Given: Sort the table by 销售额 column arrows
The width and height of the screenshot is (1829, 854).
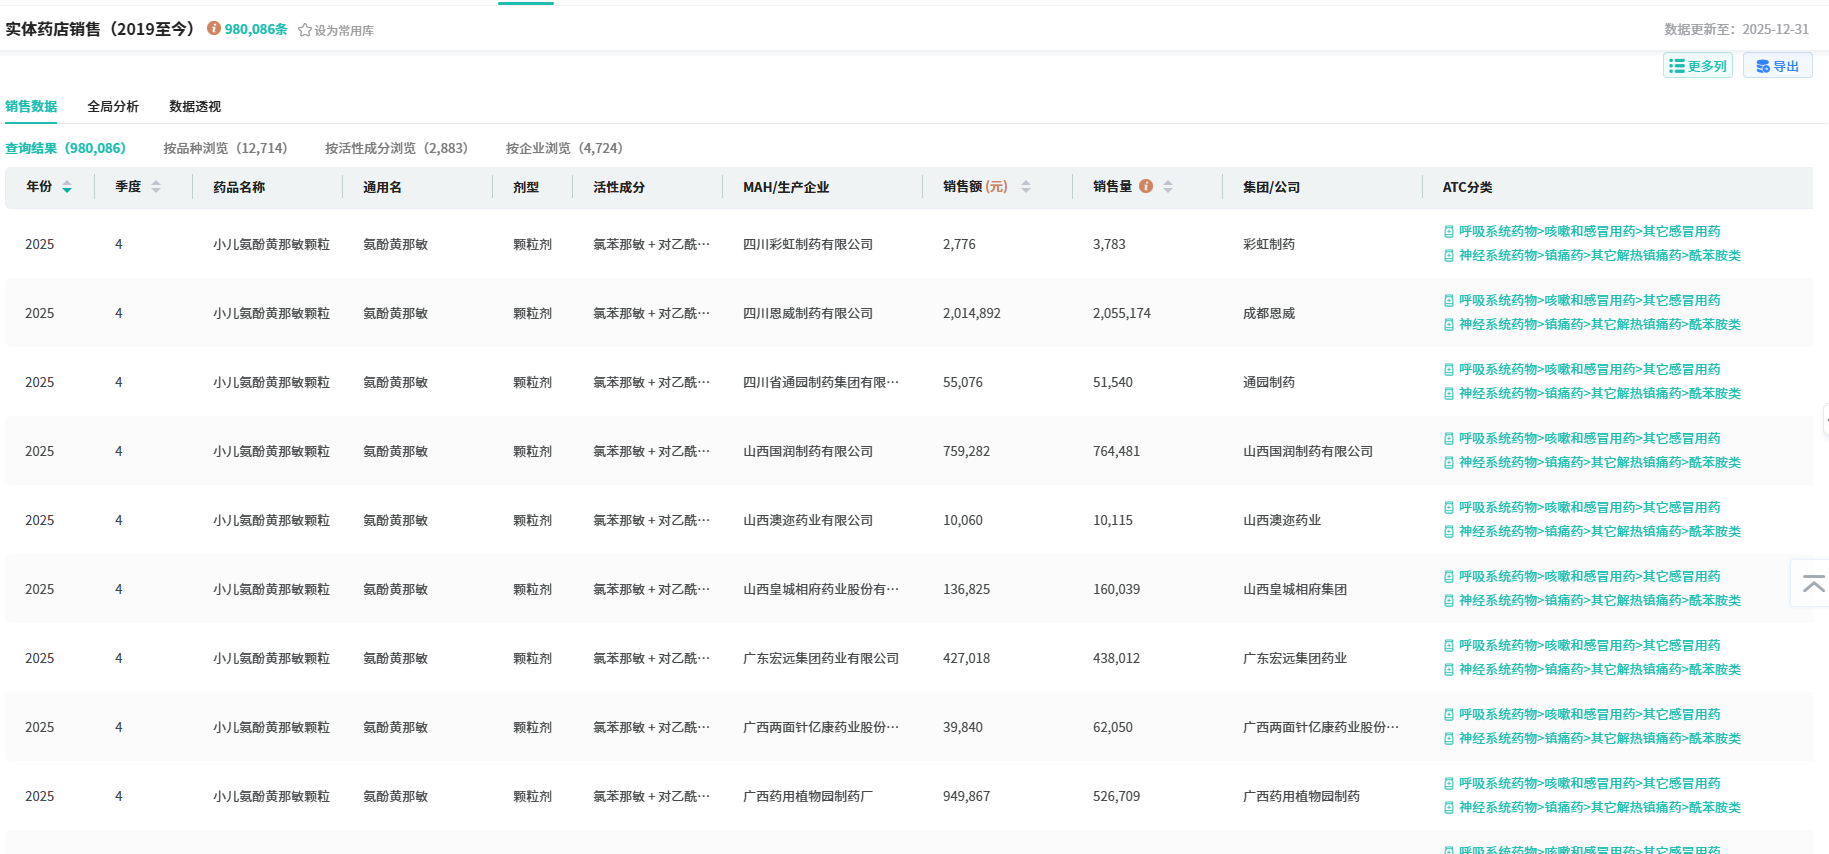Looking at the screenshot, I should [1026, 187].
